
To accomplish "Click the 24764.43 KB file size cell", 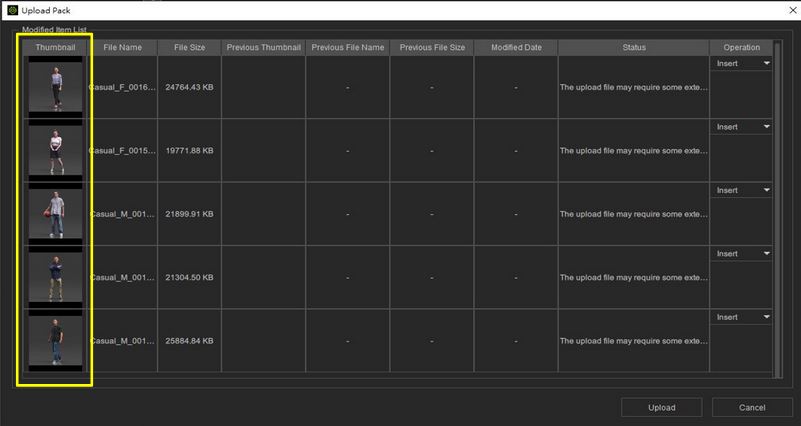I will tap(190, 87).
